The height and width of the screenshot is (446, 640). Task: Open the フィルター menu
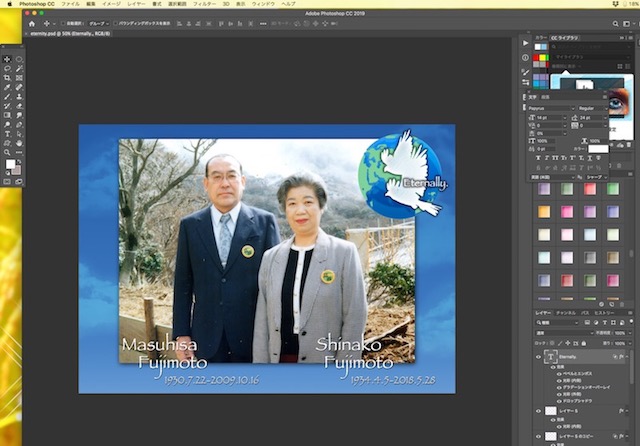204,4
